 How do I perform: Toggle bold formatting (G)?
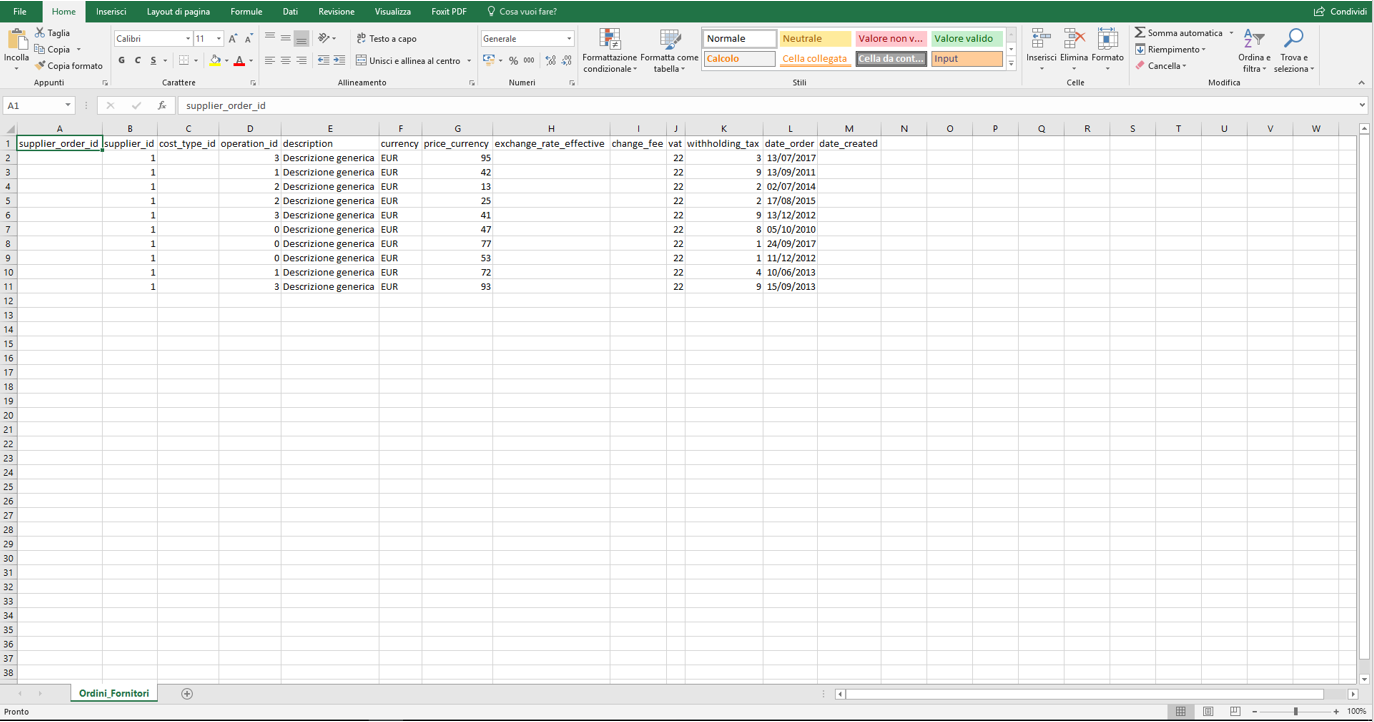[122, 61]
